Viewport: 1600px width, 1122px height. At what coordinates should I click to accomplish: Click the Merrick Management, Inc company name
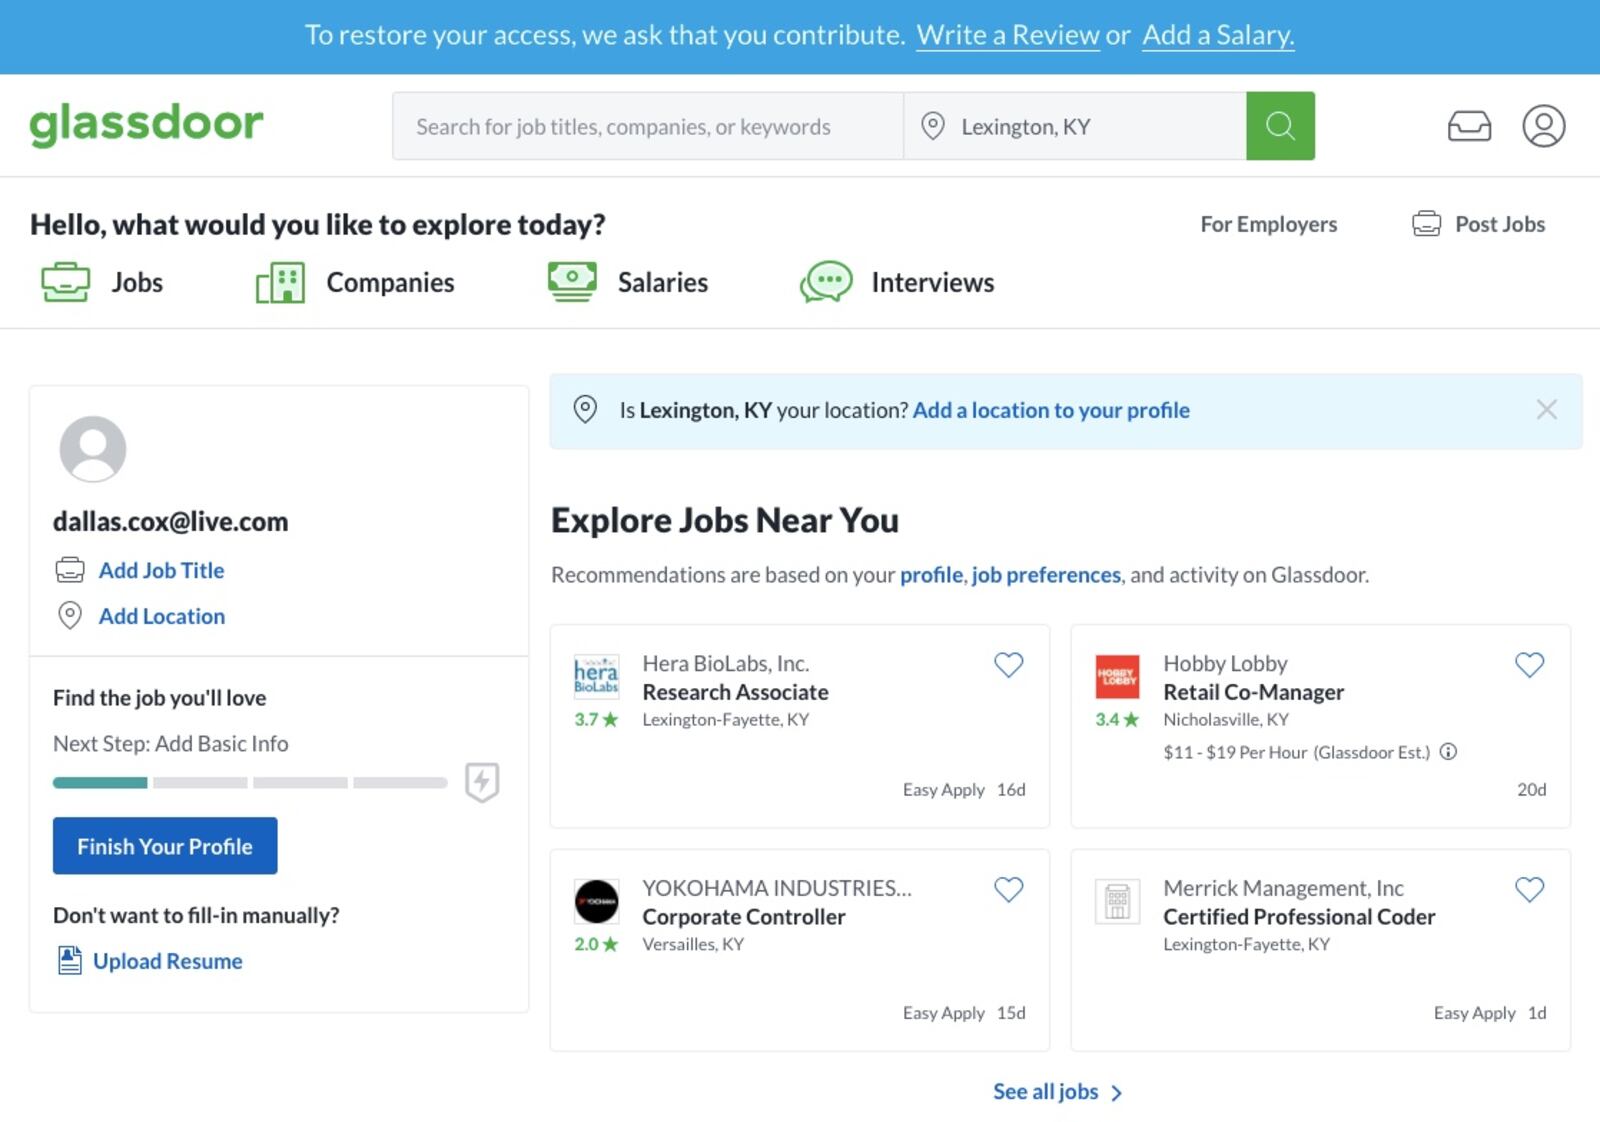pos(1283,888)
